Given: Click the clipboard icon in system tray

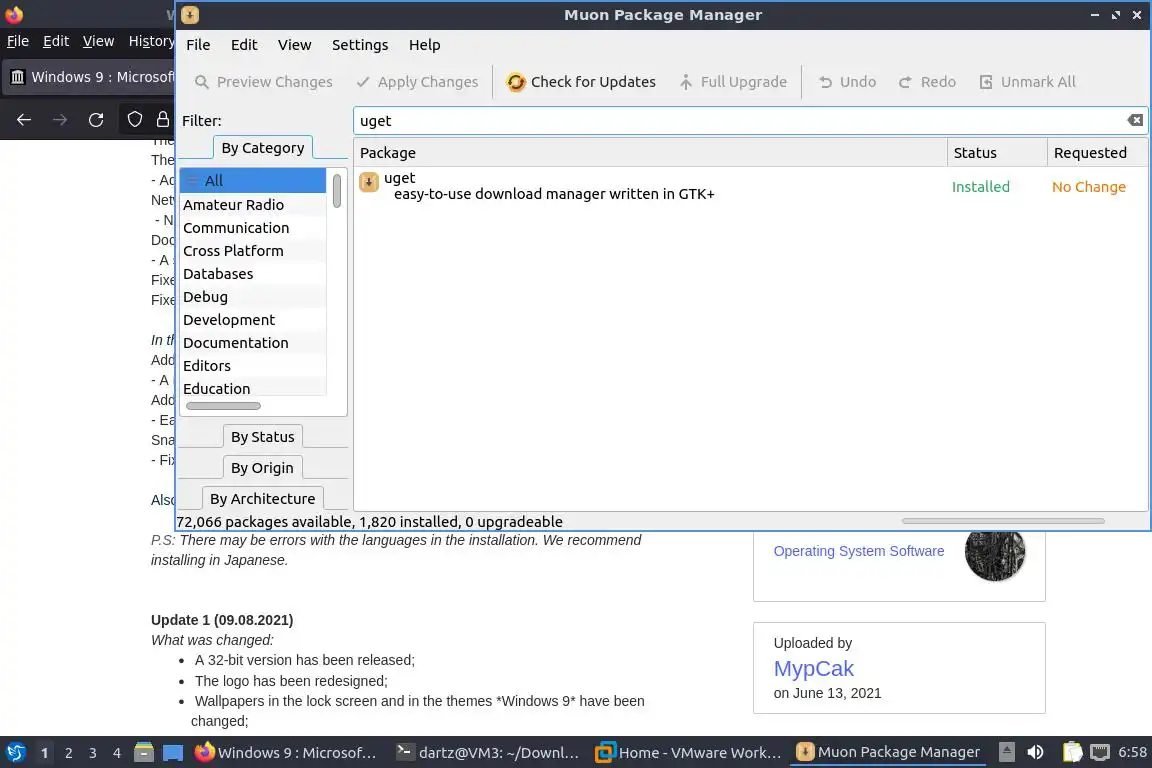Looking at the screenshot, I should coord(1072,752).
